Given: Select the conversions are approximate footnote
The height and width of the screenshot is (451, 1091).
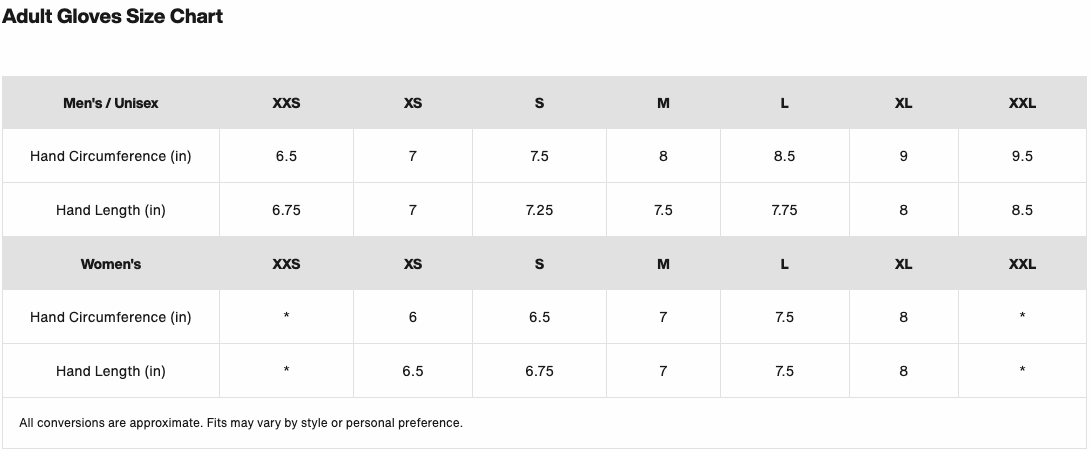Looking at the screenshot, I should pos(241,422).
